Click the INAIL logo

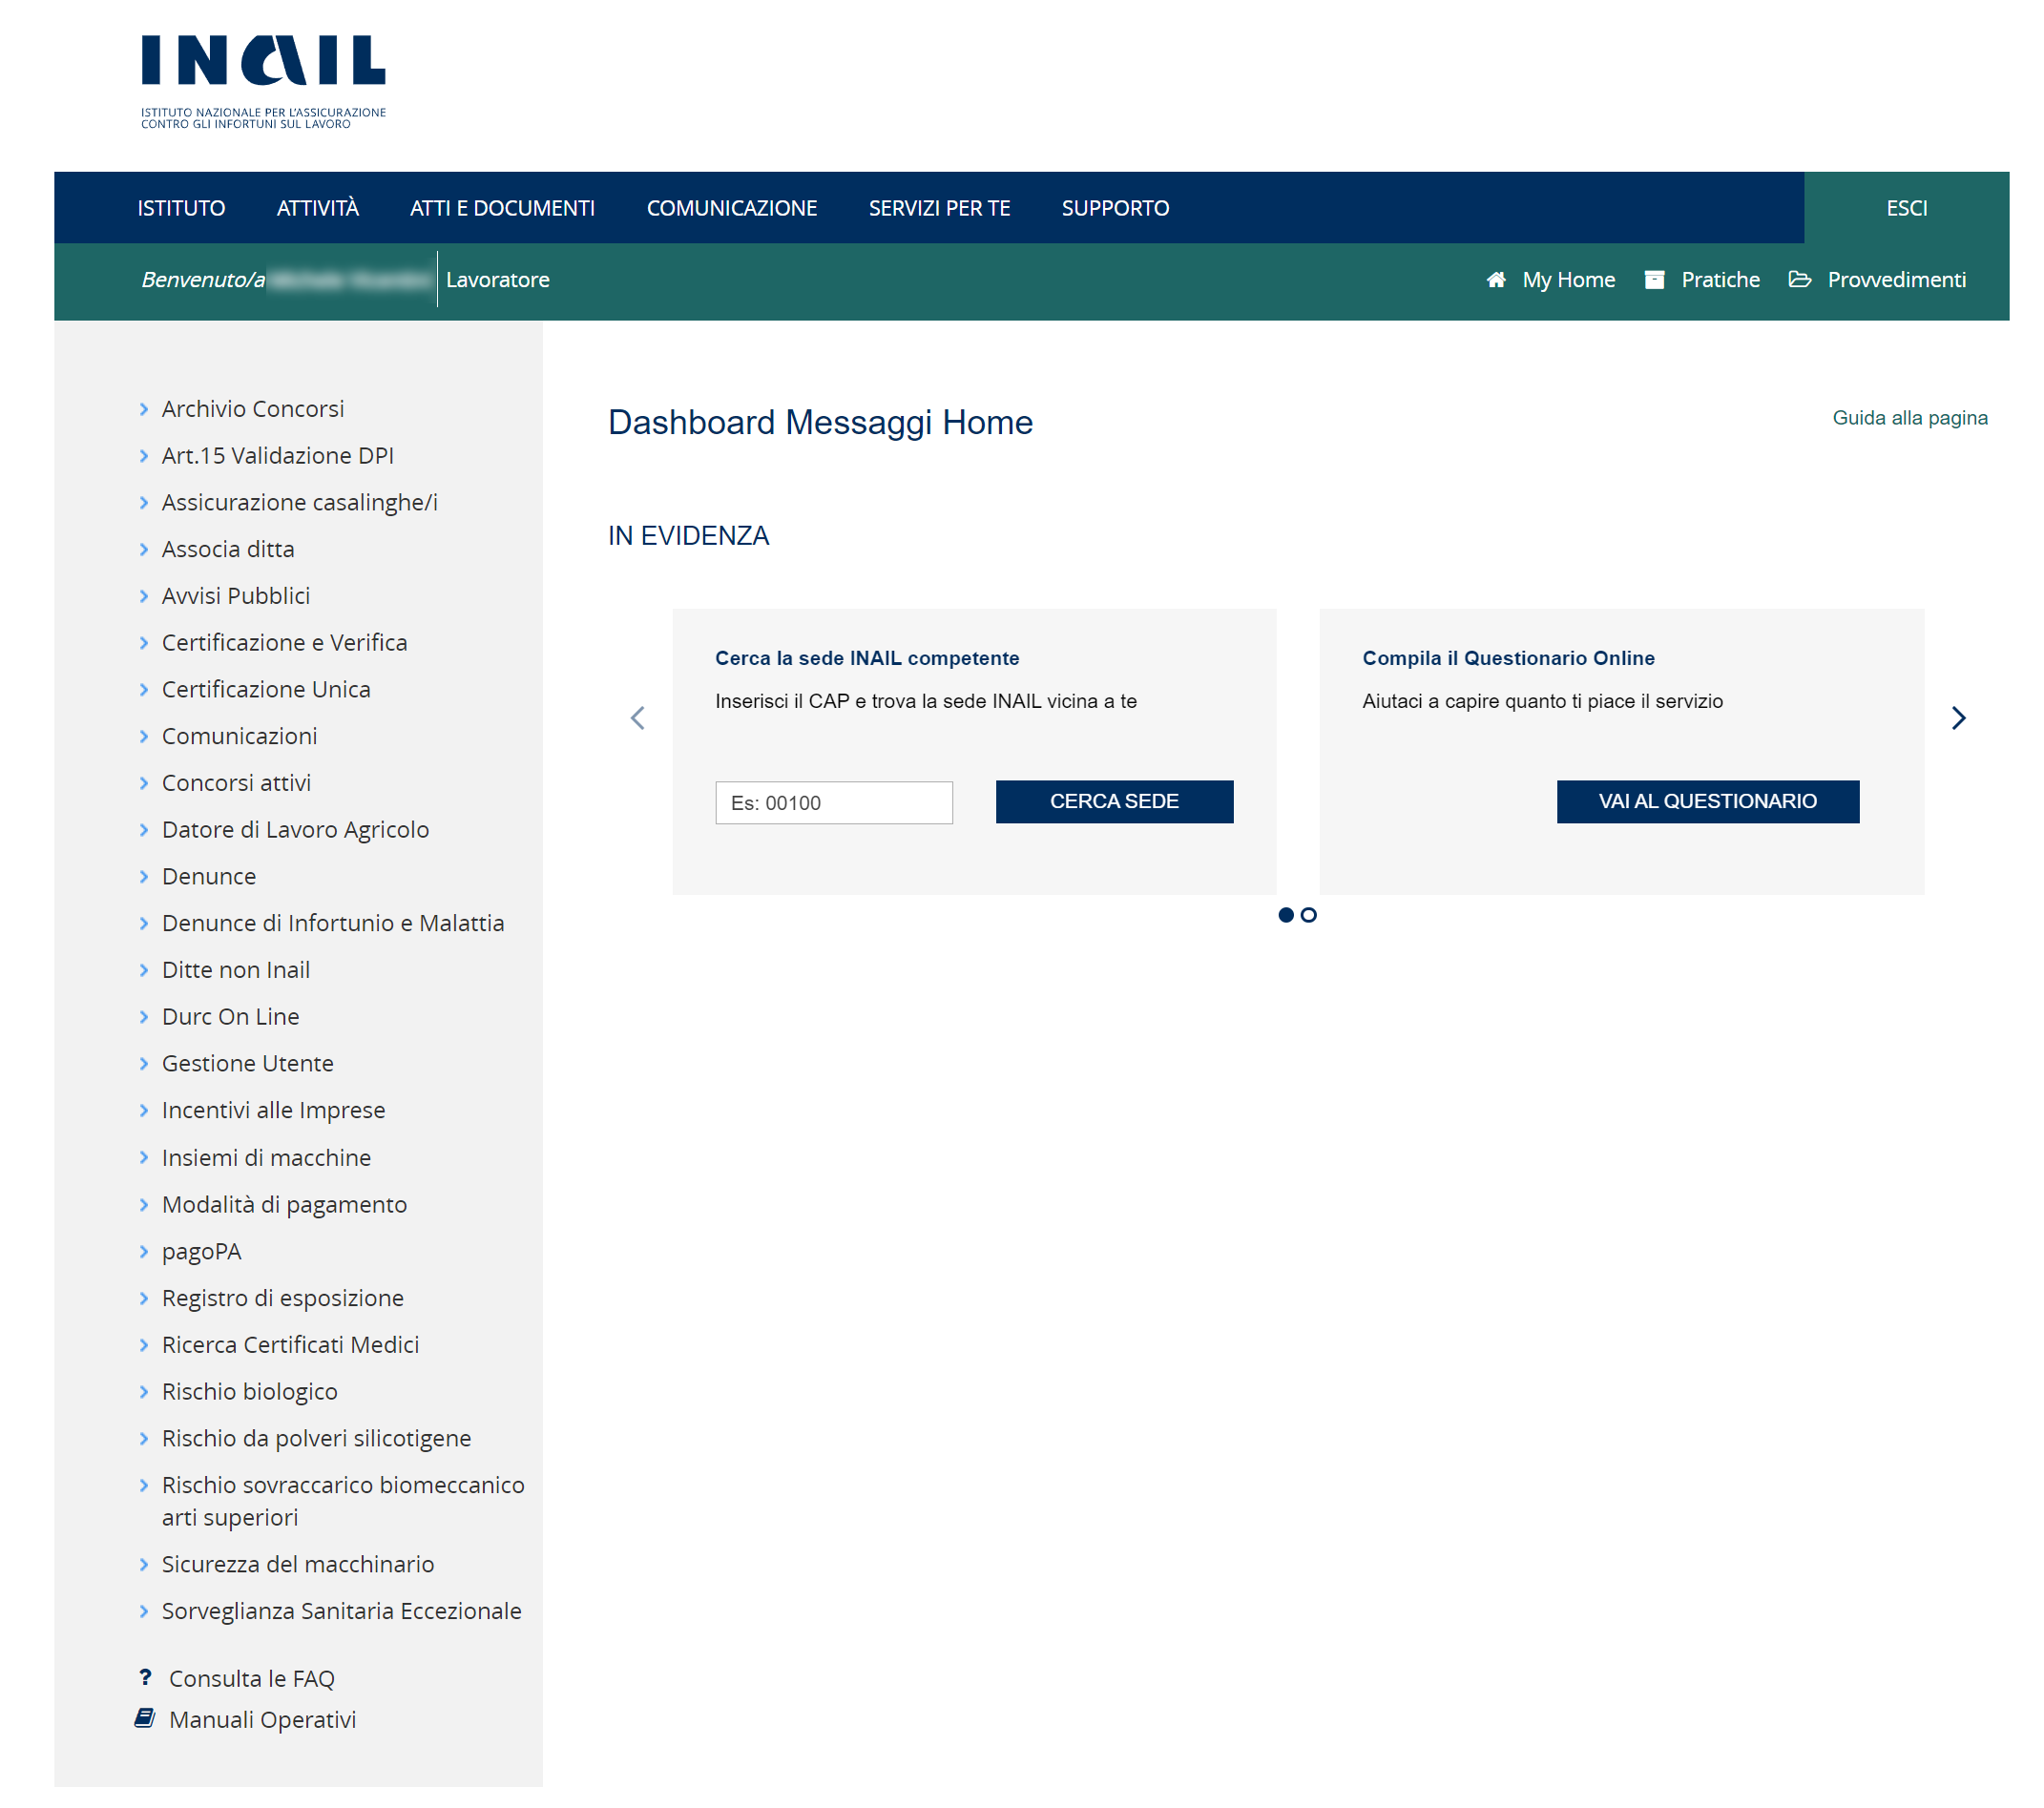[263, 80]
